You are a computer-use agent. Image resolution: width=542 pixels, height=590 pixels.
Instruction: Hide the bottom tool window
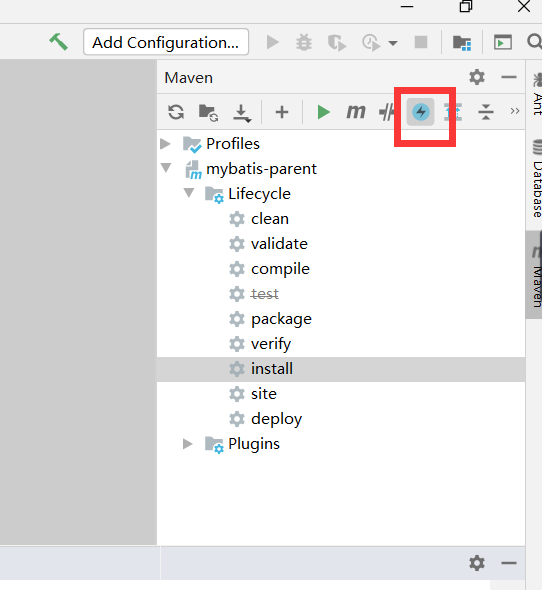(509, 563)
